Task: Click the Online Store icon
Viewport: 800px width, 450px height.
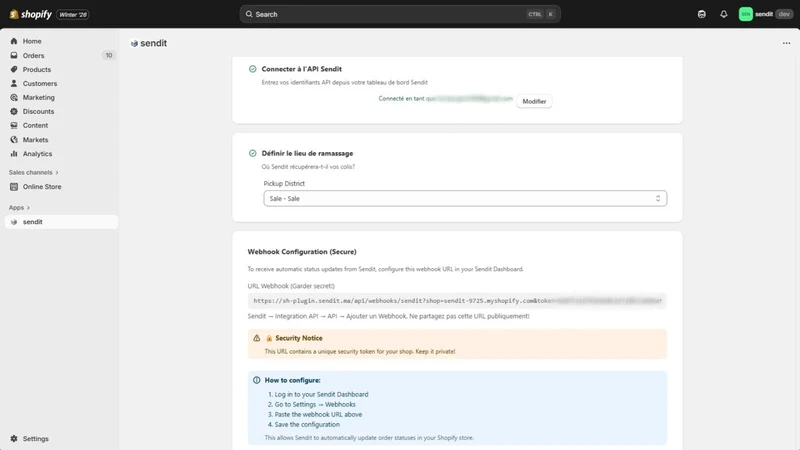Action: coord(14,187)
